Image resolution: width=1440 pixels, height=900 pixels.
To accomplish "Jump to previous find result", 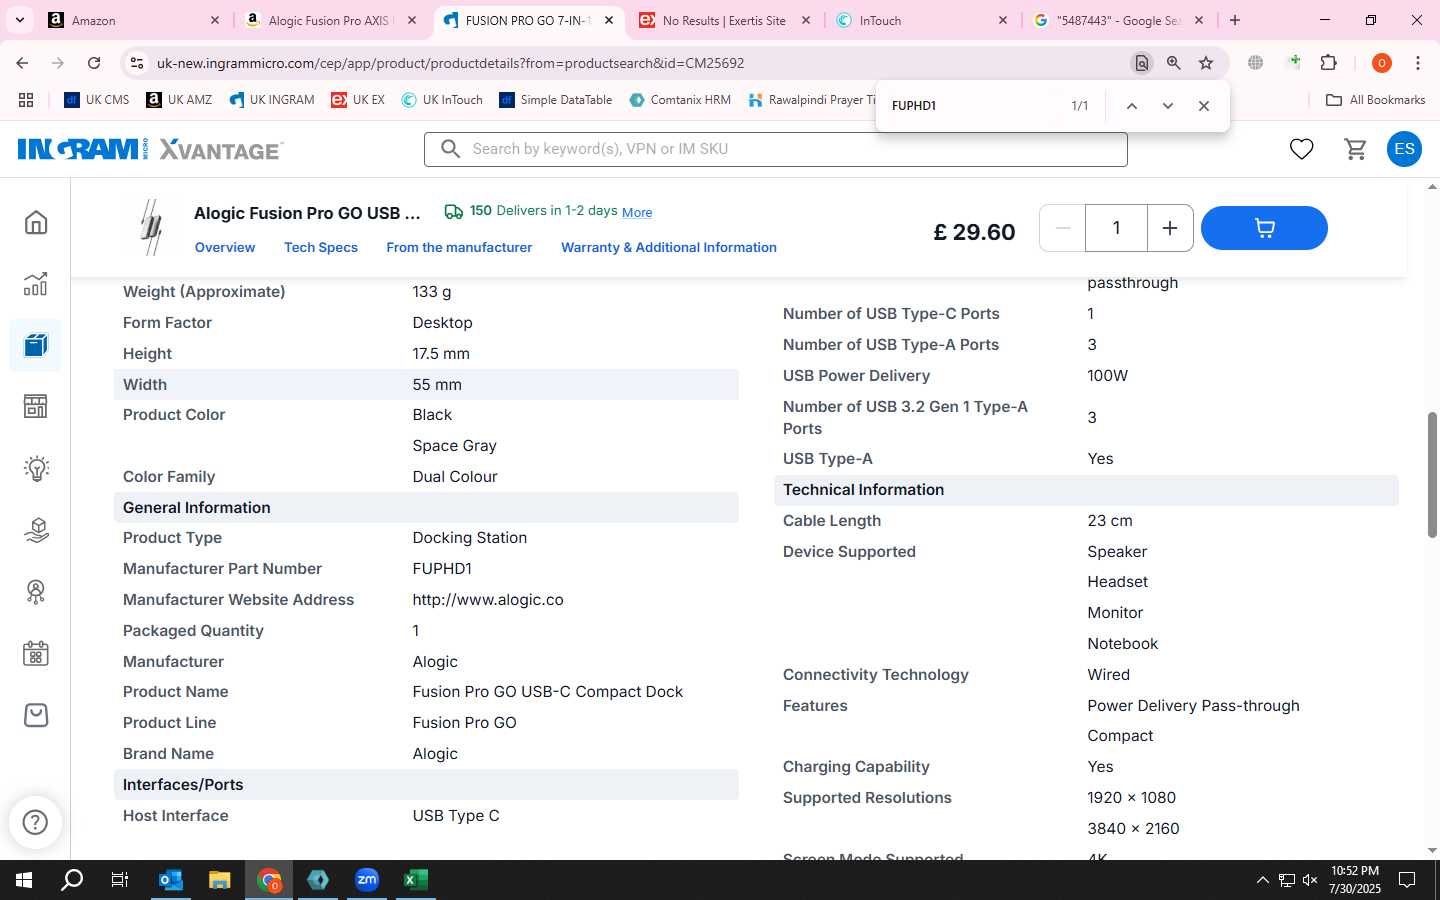I will (x=1131, y=106).
